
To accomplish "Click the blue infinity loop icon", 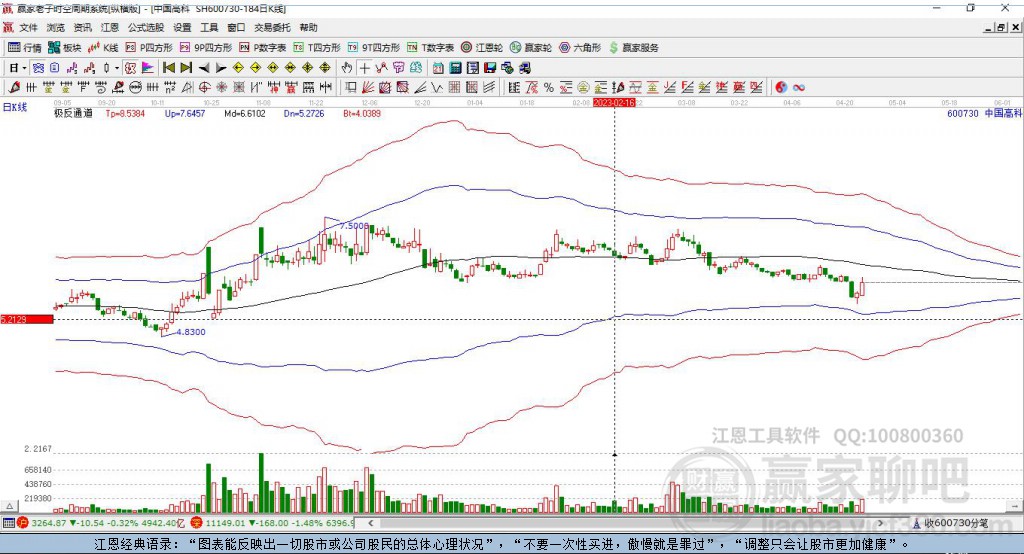I will (798, 88).
